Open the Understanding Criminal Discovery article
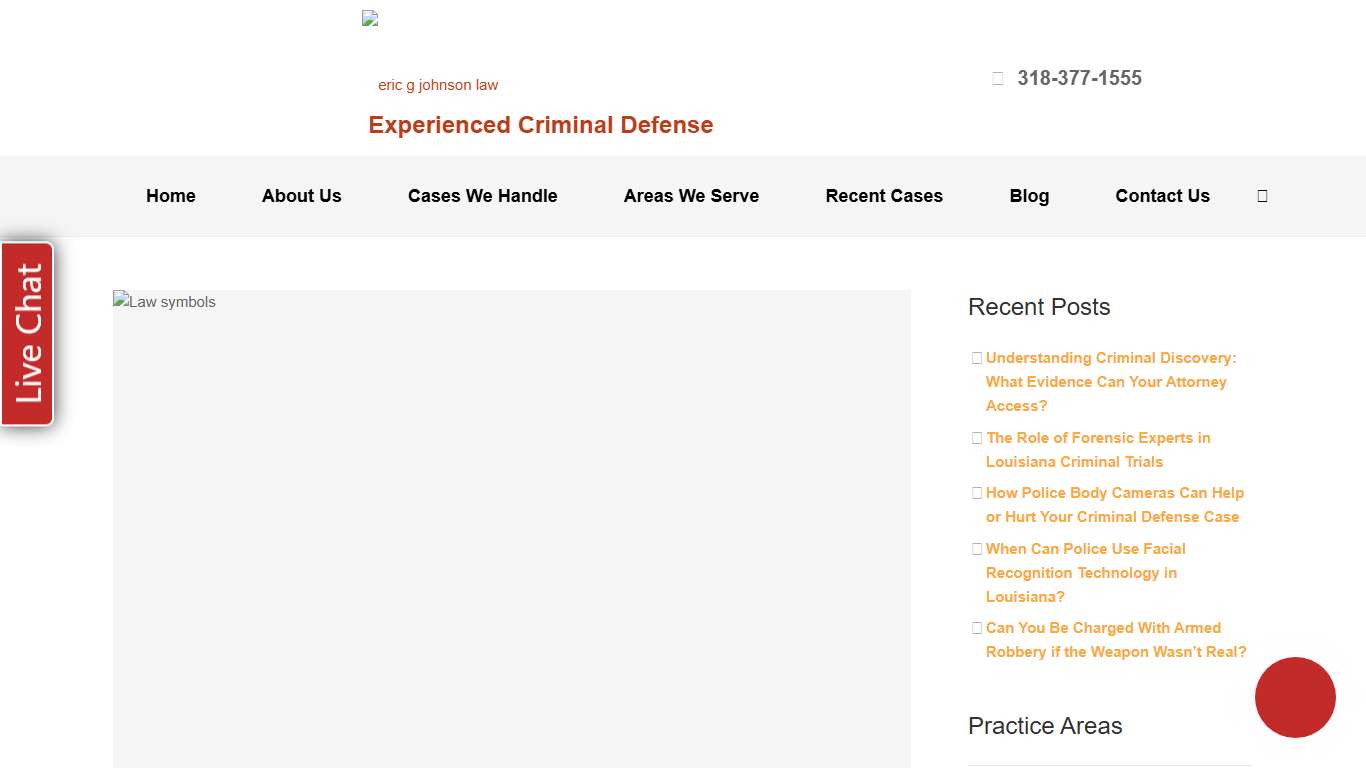Image resolution: width=1366 pixels, height=768 pixels. (1110, 381)
